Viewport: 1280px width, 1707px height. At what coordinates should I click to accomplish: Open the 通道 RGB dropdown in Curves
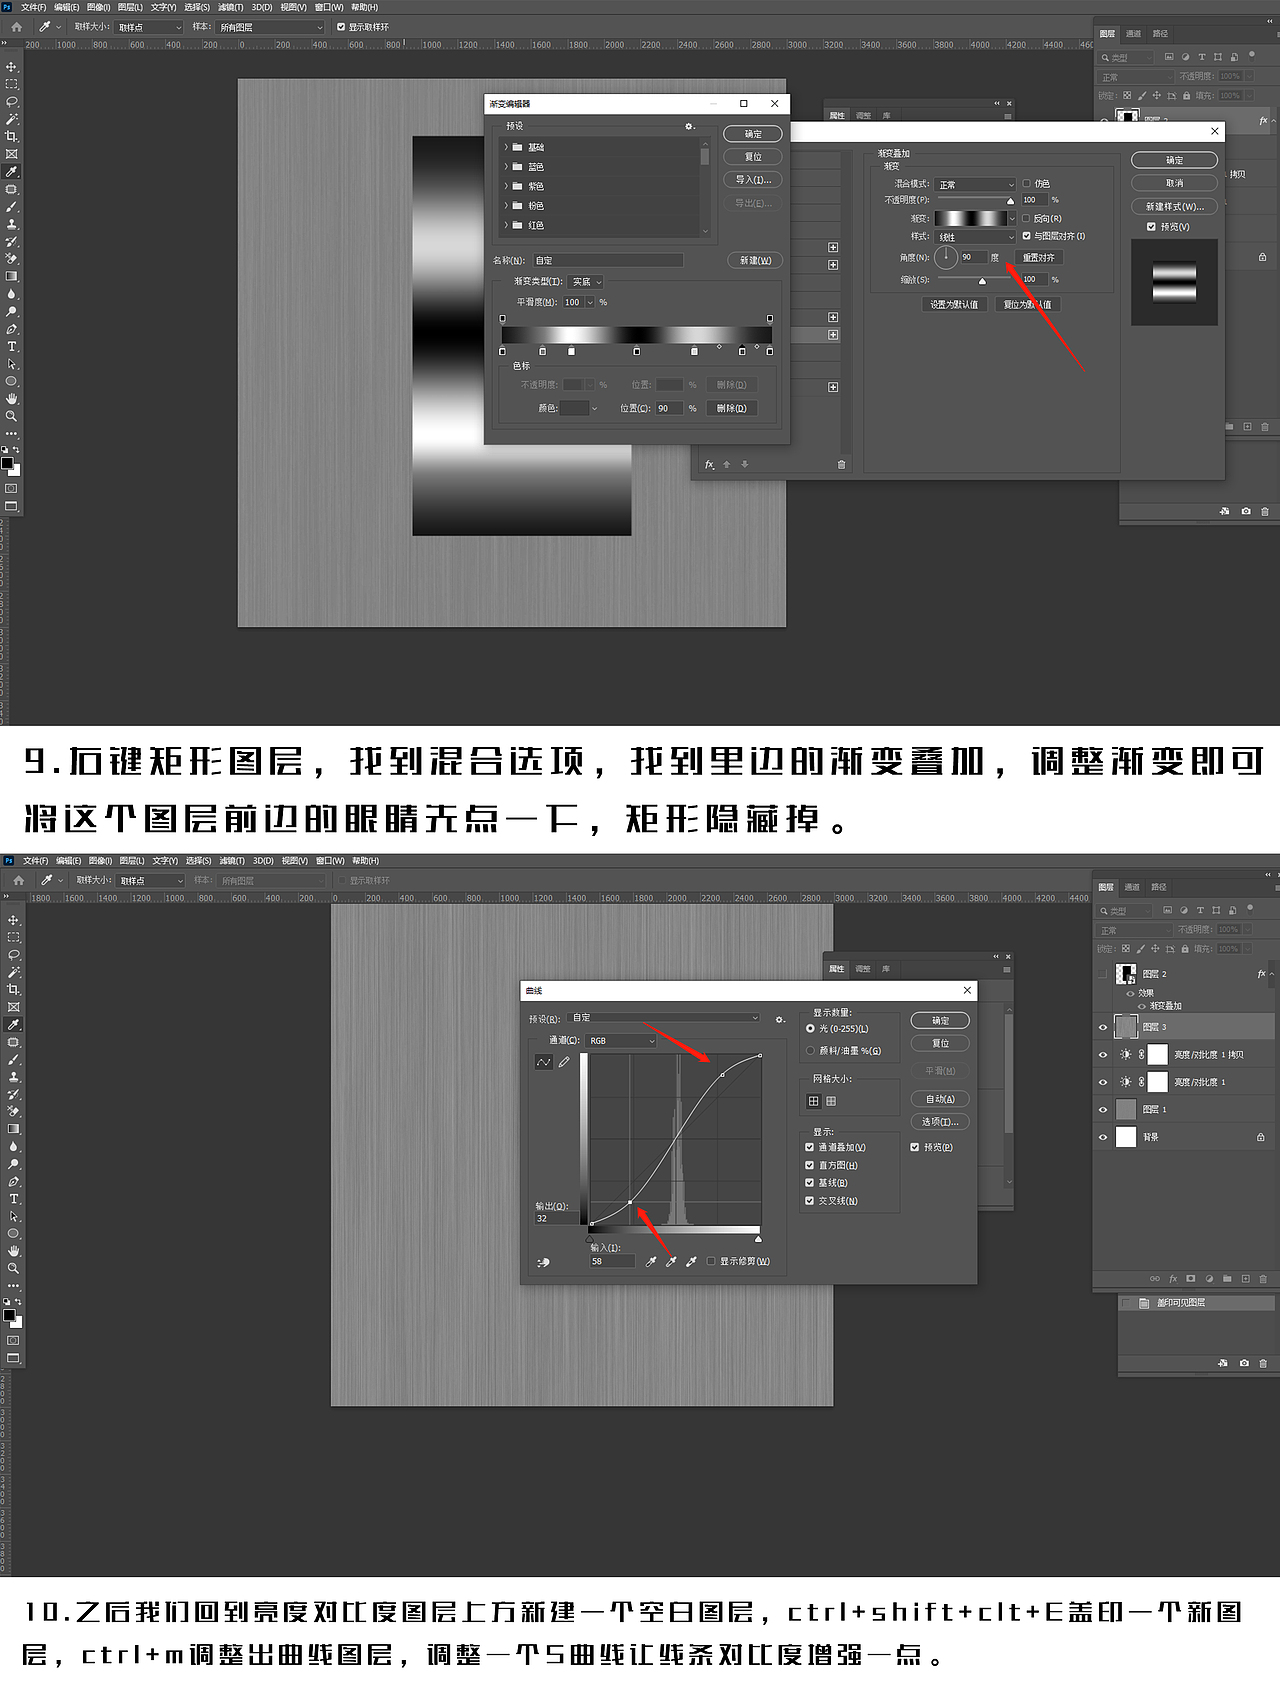click(622, 1041)
